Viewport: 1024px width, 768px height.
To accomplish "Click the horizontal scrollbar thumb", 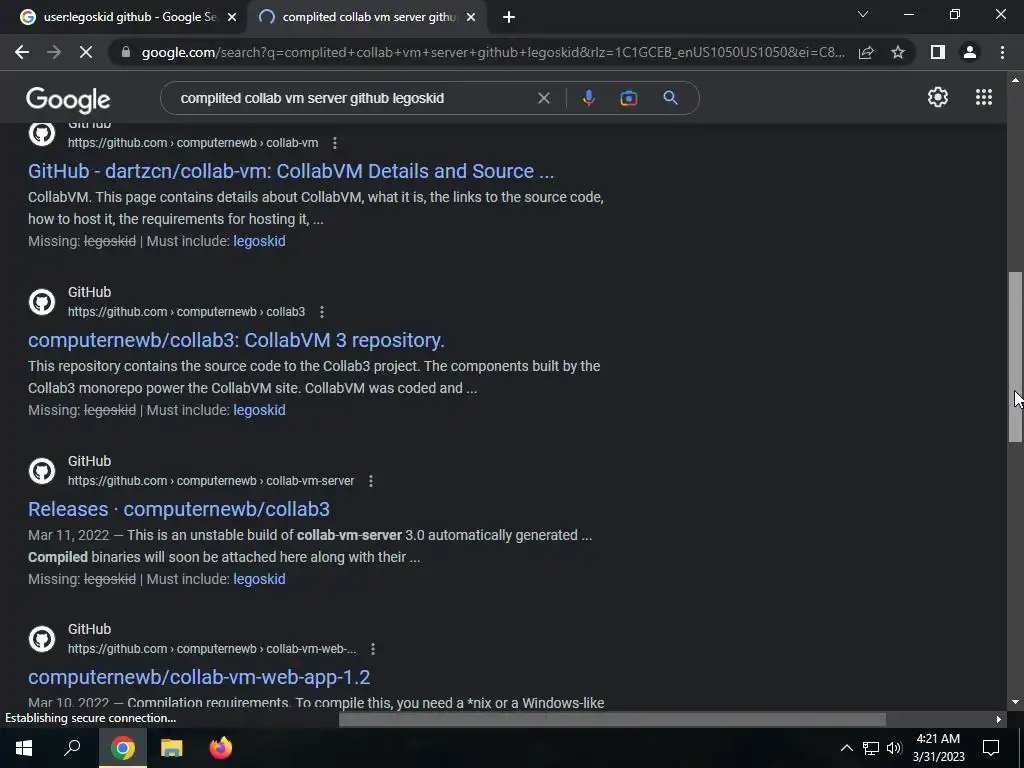I will (x=612, y=719).
